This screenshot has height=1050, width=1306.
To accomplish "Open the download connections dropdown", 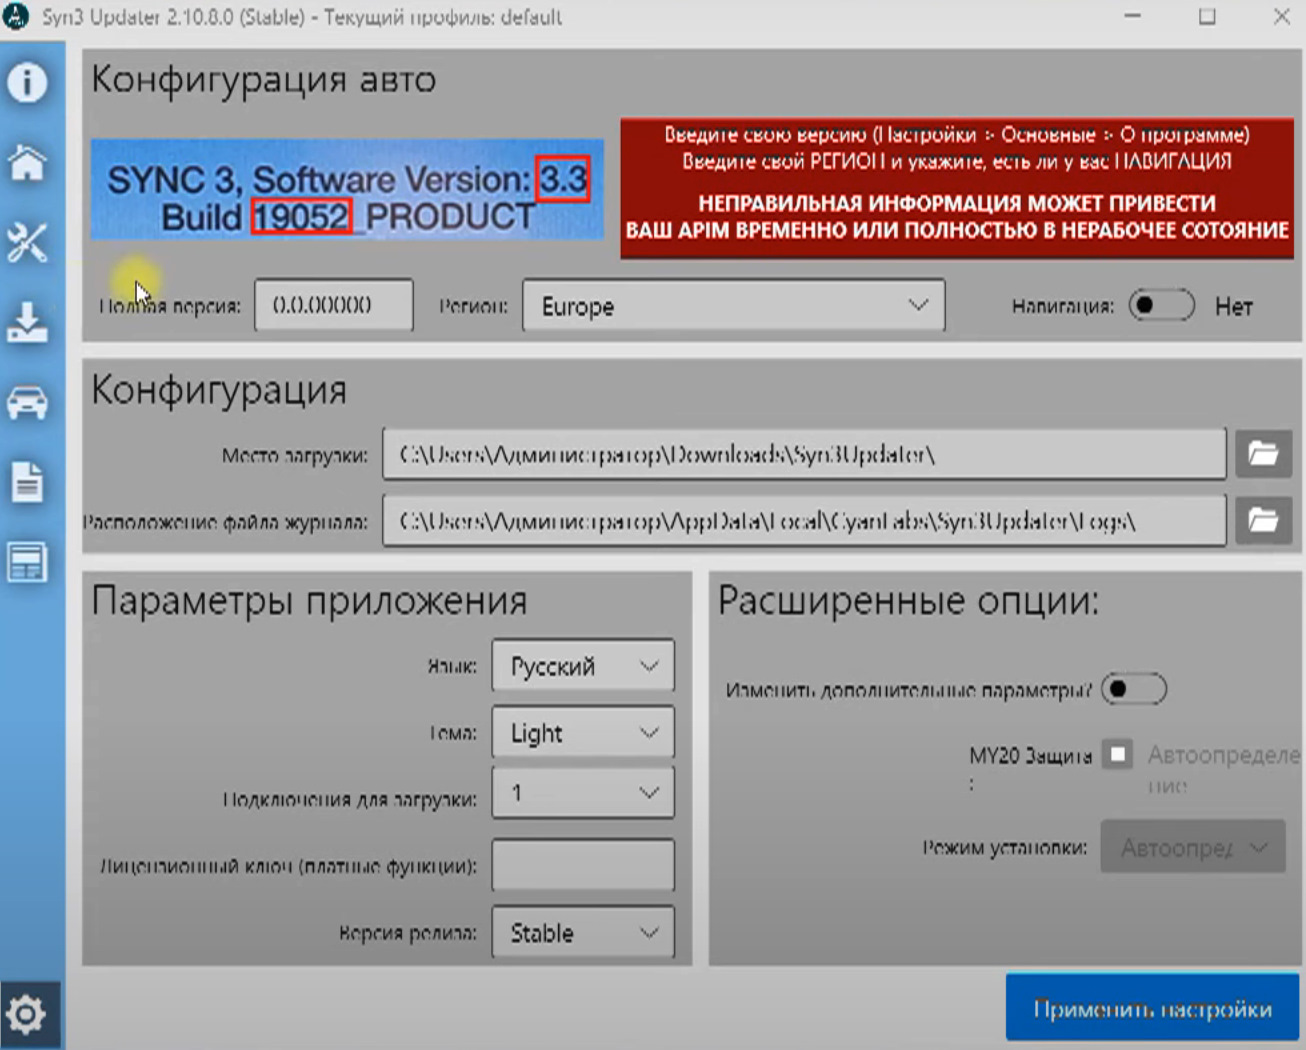I will (x=583, y=793).
